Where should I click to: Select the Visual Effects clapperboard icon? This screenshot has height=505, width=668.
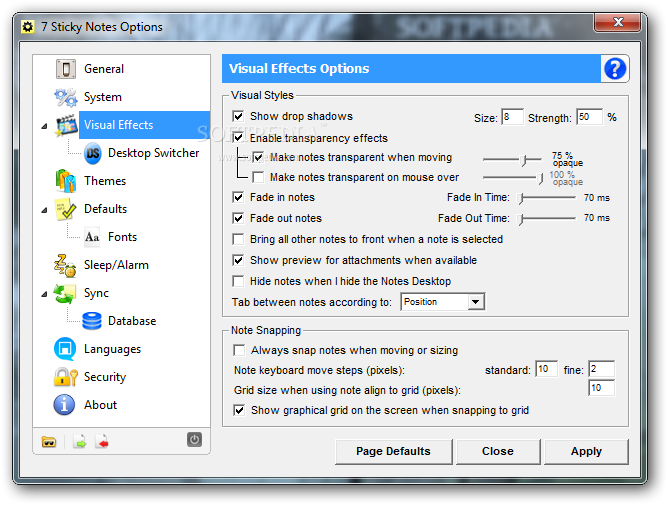point(66,125)
